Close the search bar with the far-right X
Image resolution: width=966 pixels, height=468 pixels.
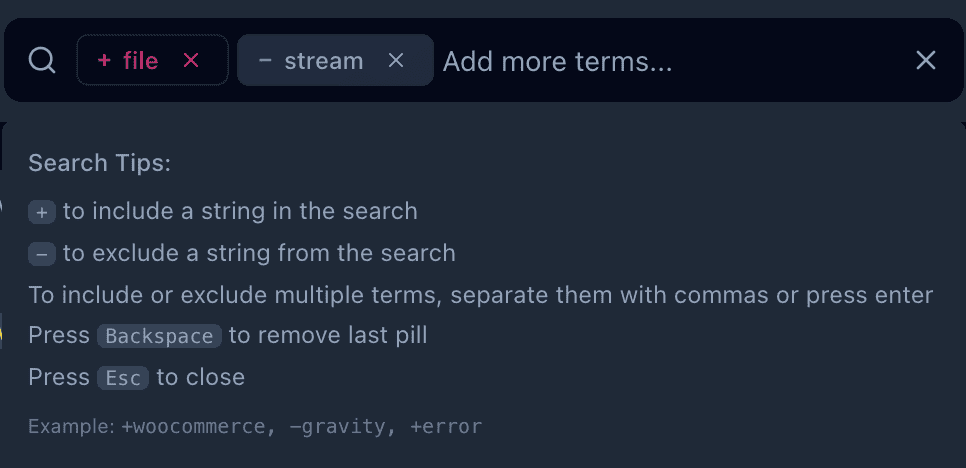pos(926,61)
